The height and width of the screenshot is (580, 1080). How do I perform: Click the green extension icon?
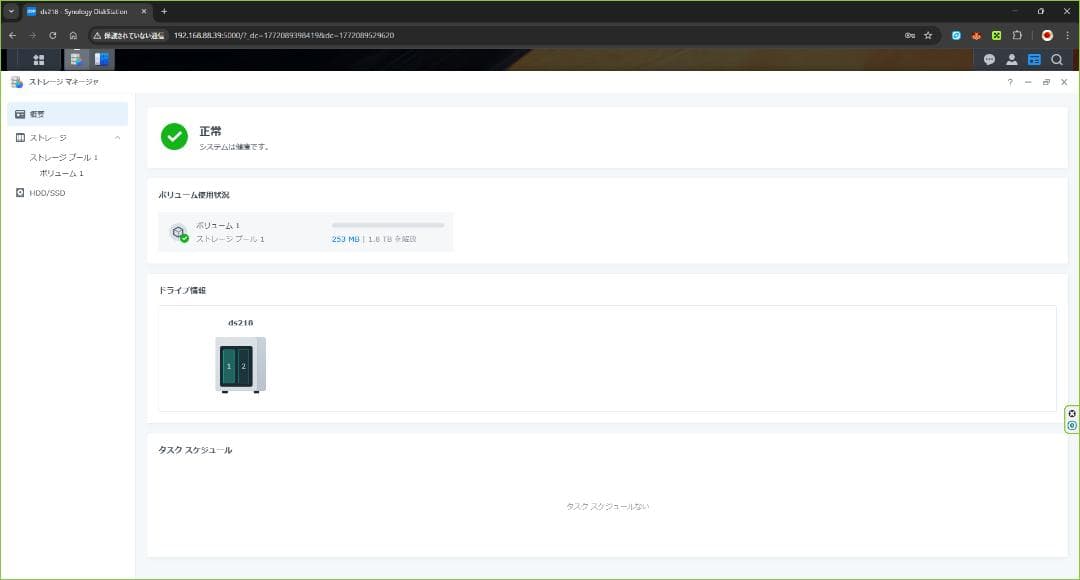(996, 35)
